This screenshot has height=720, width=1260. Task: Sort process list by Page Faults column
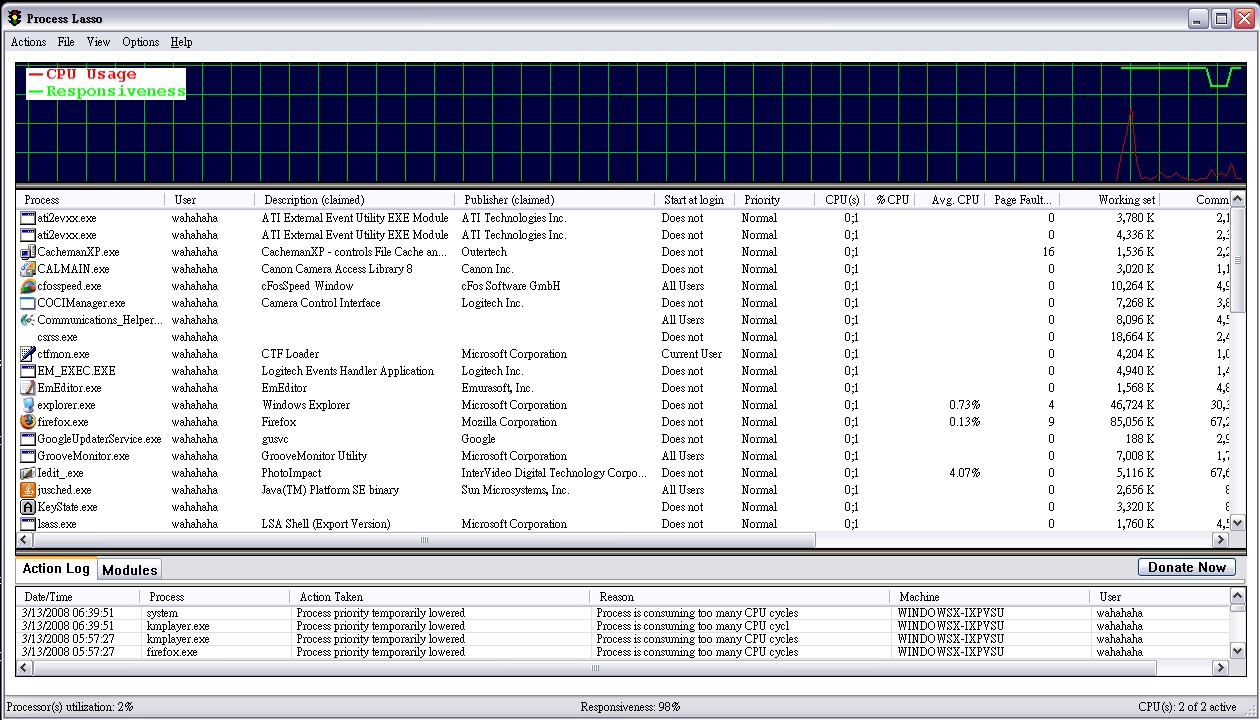pos(1022,200)
